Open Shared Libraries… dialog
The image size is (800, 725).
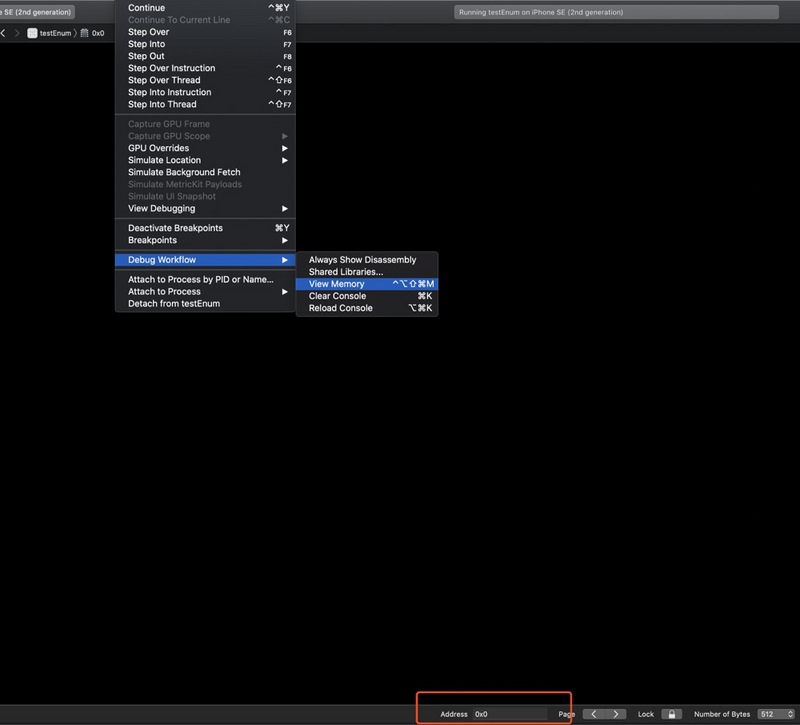click(x=345, y=272)
